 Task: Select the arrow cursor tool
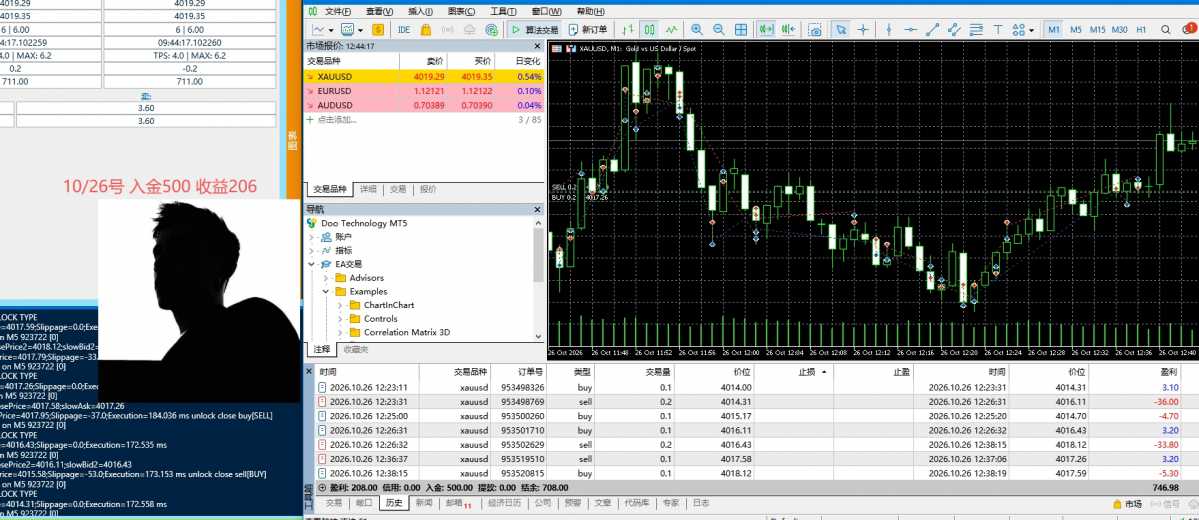[x=841, y=29]
